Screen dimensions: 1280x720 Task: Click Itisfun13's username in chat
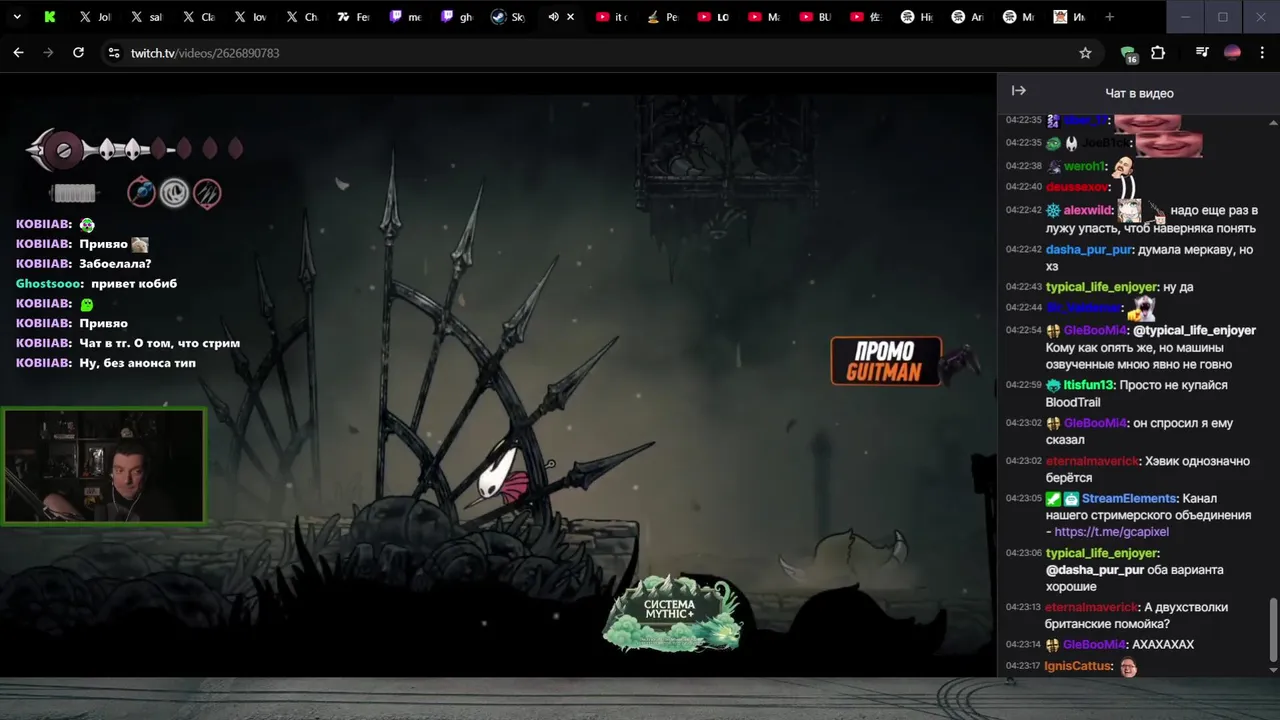tap(1088, 385)
